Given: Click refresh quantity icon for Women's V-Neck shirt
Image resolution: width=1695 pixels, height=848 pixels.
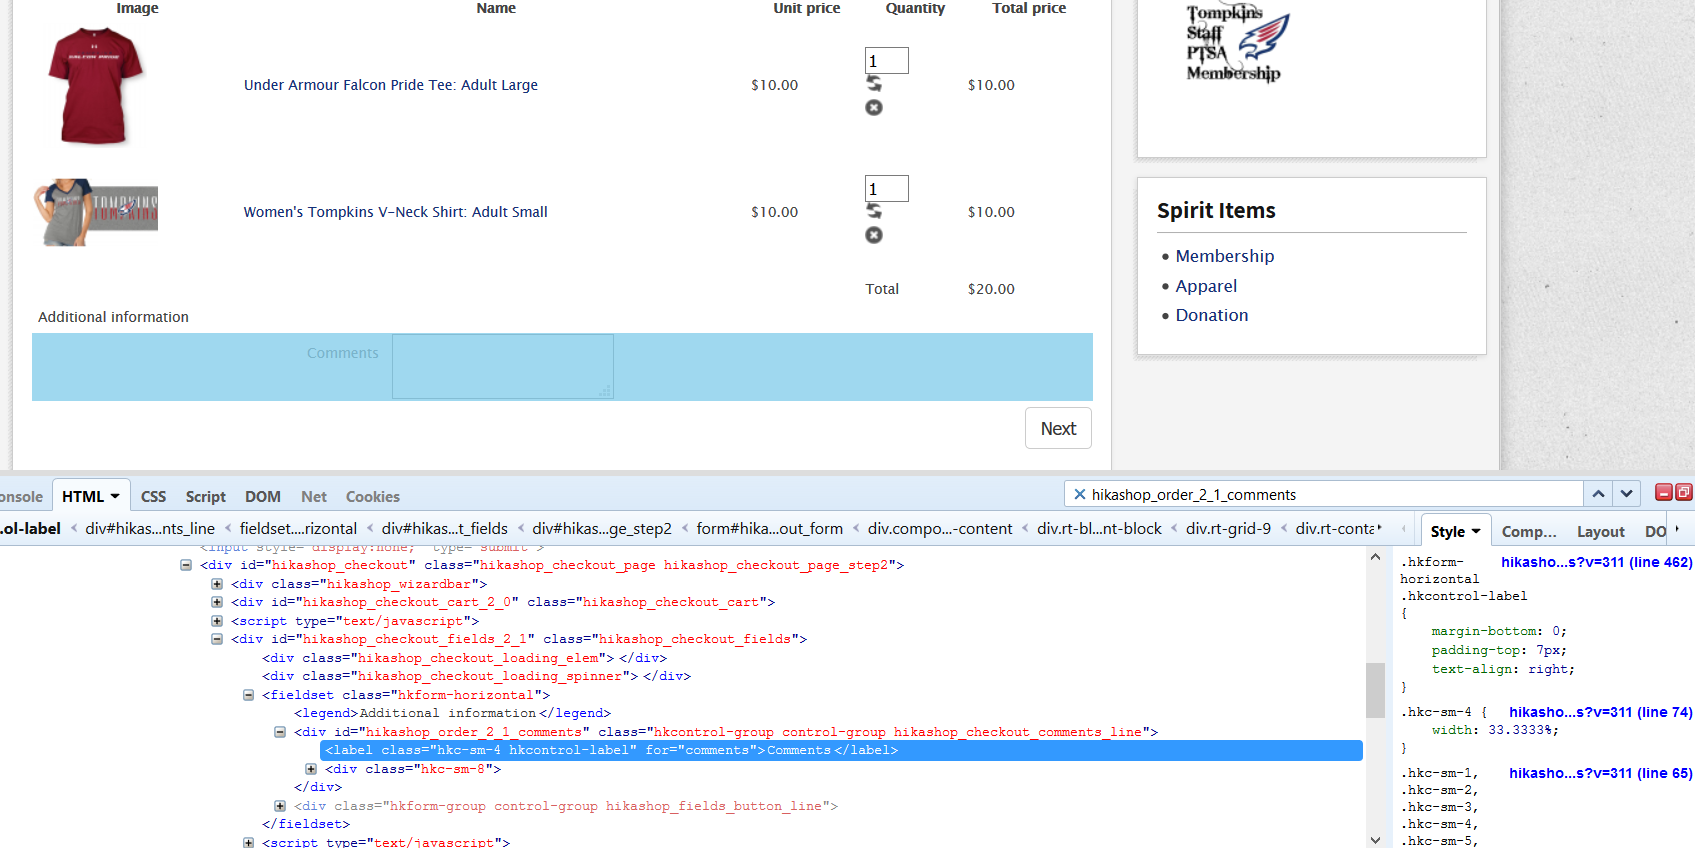Looking at the screenshot, I should pyautogui.click(x=874, y=211).
